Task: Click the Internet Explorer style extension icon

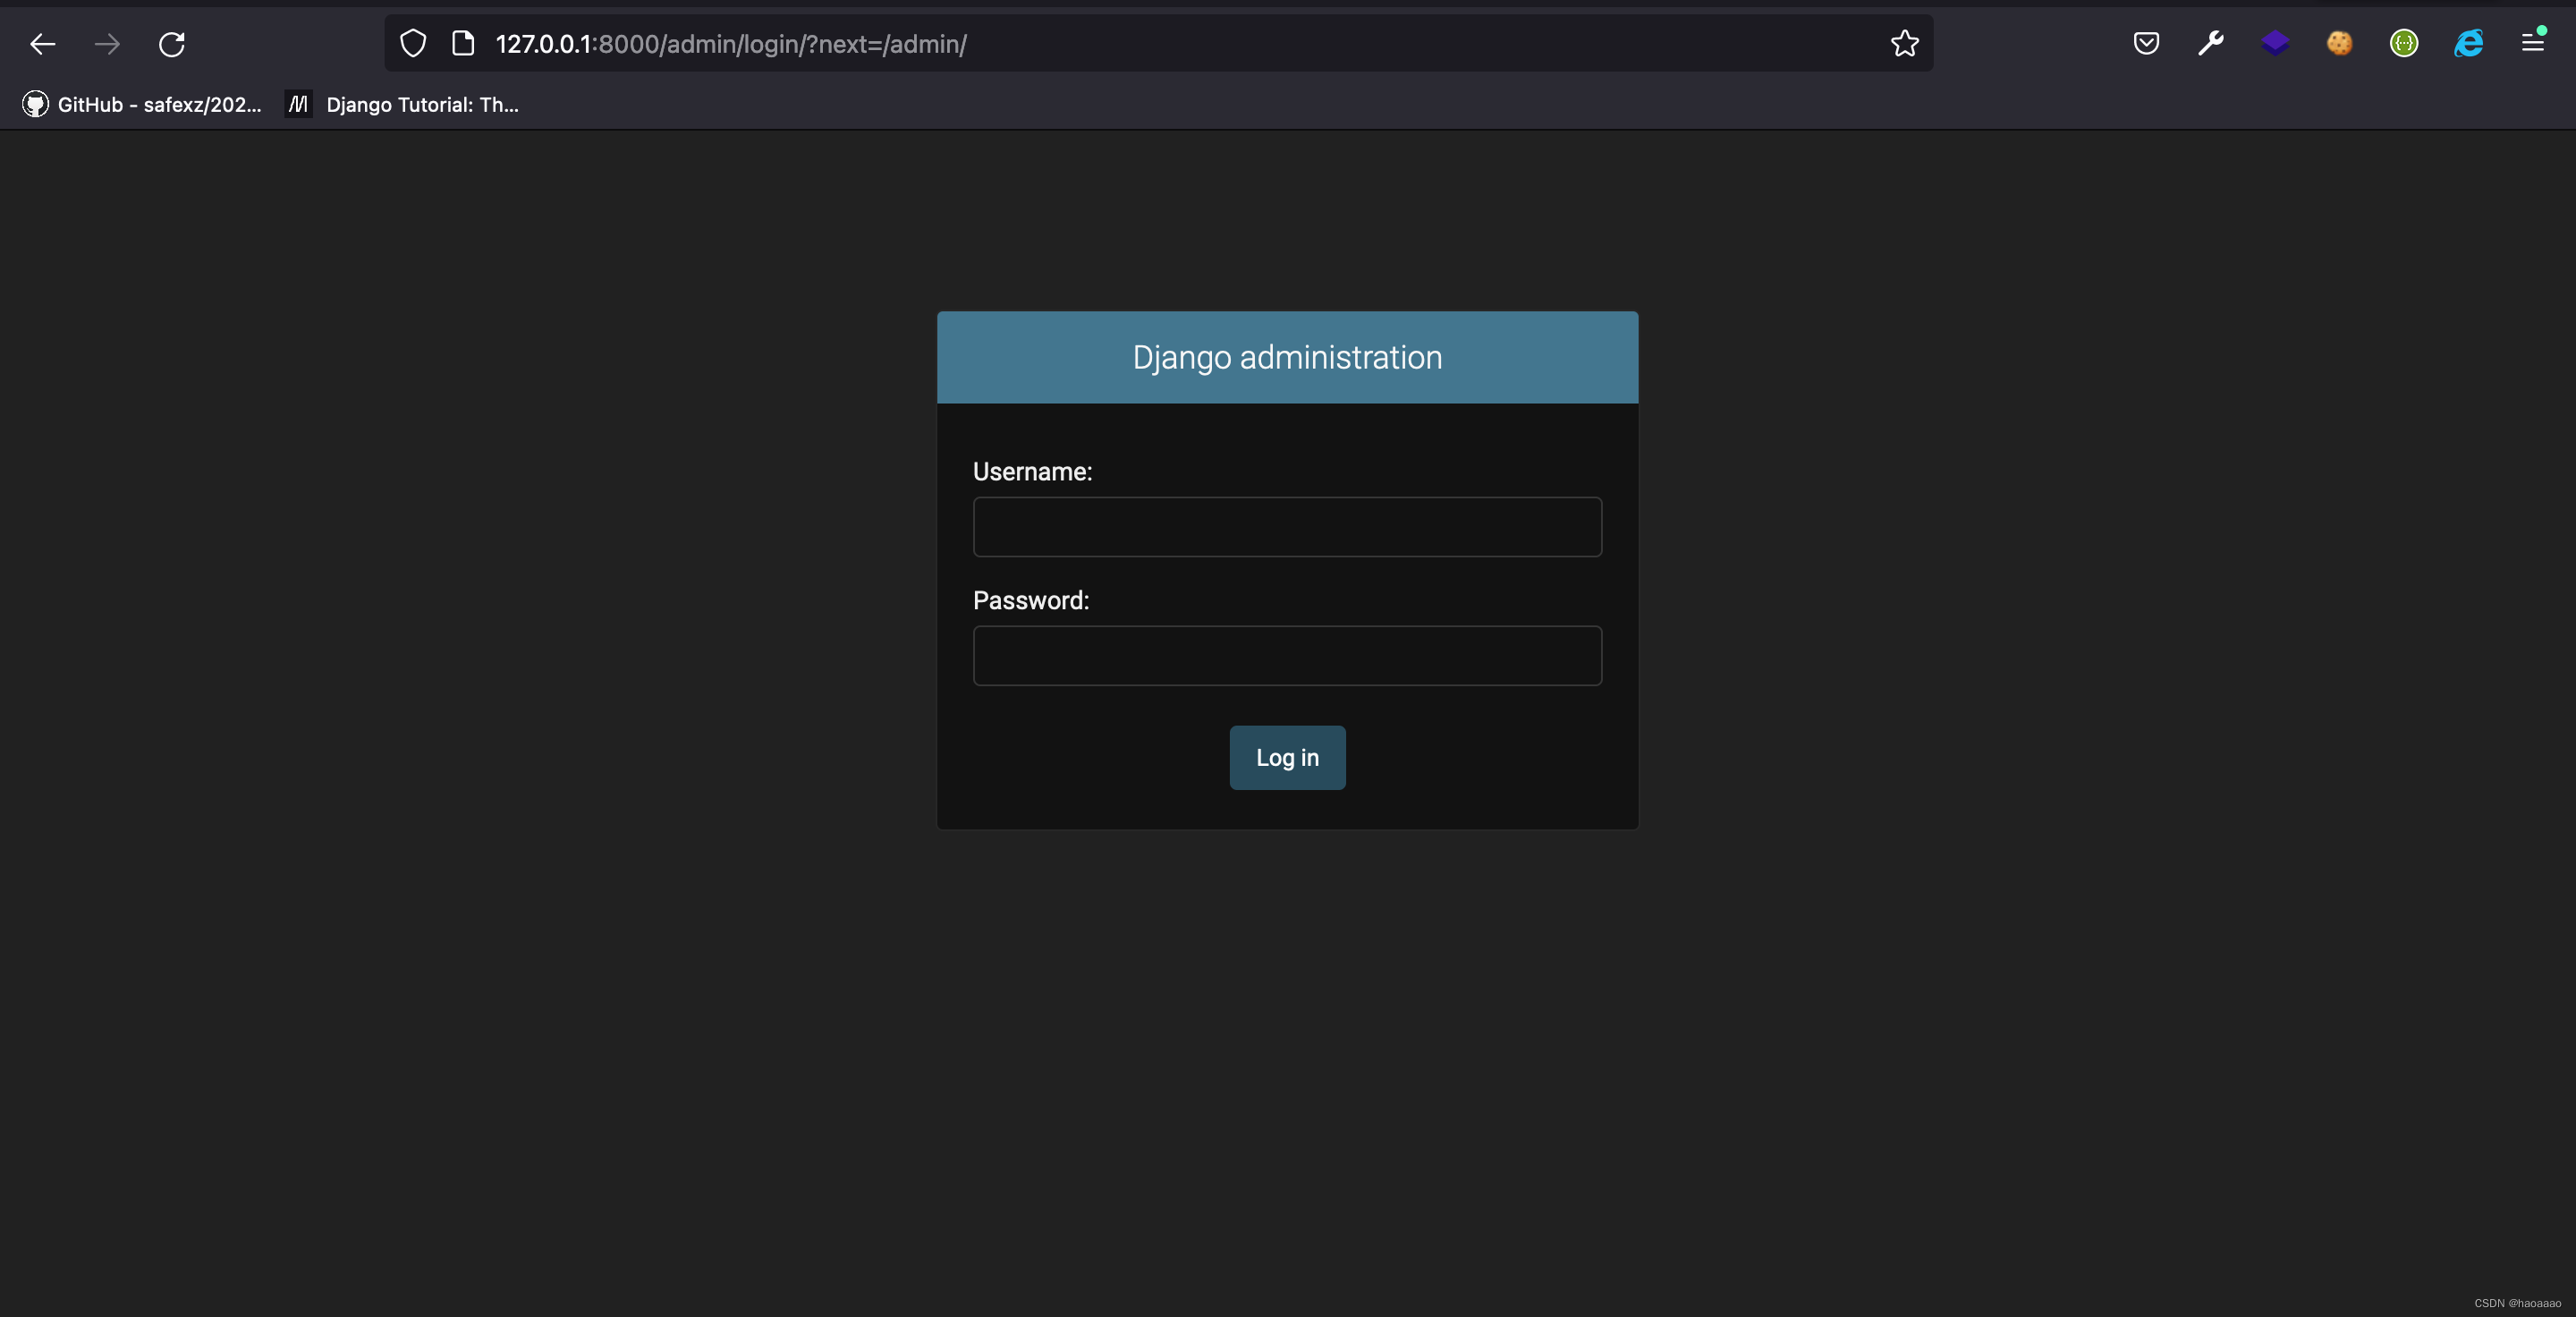Action: [x=2468, y=43]
